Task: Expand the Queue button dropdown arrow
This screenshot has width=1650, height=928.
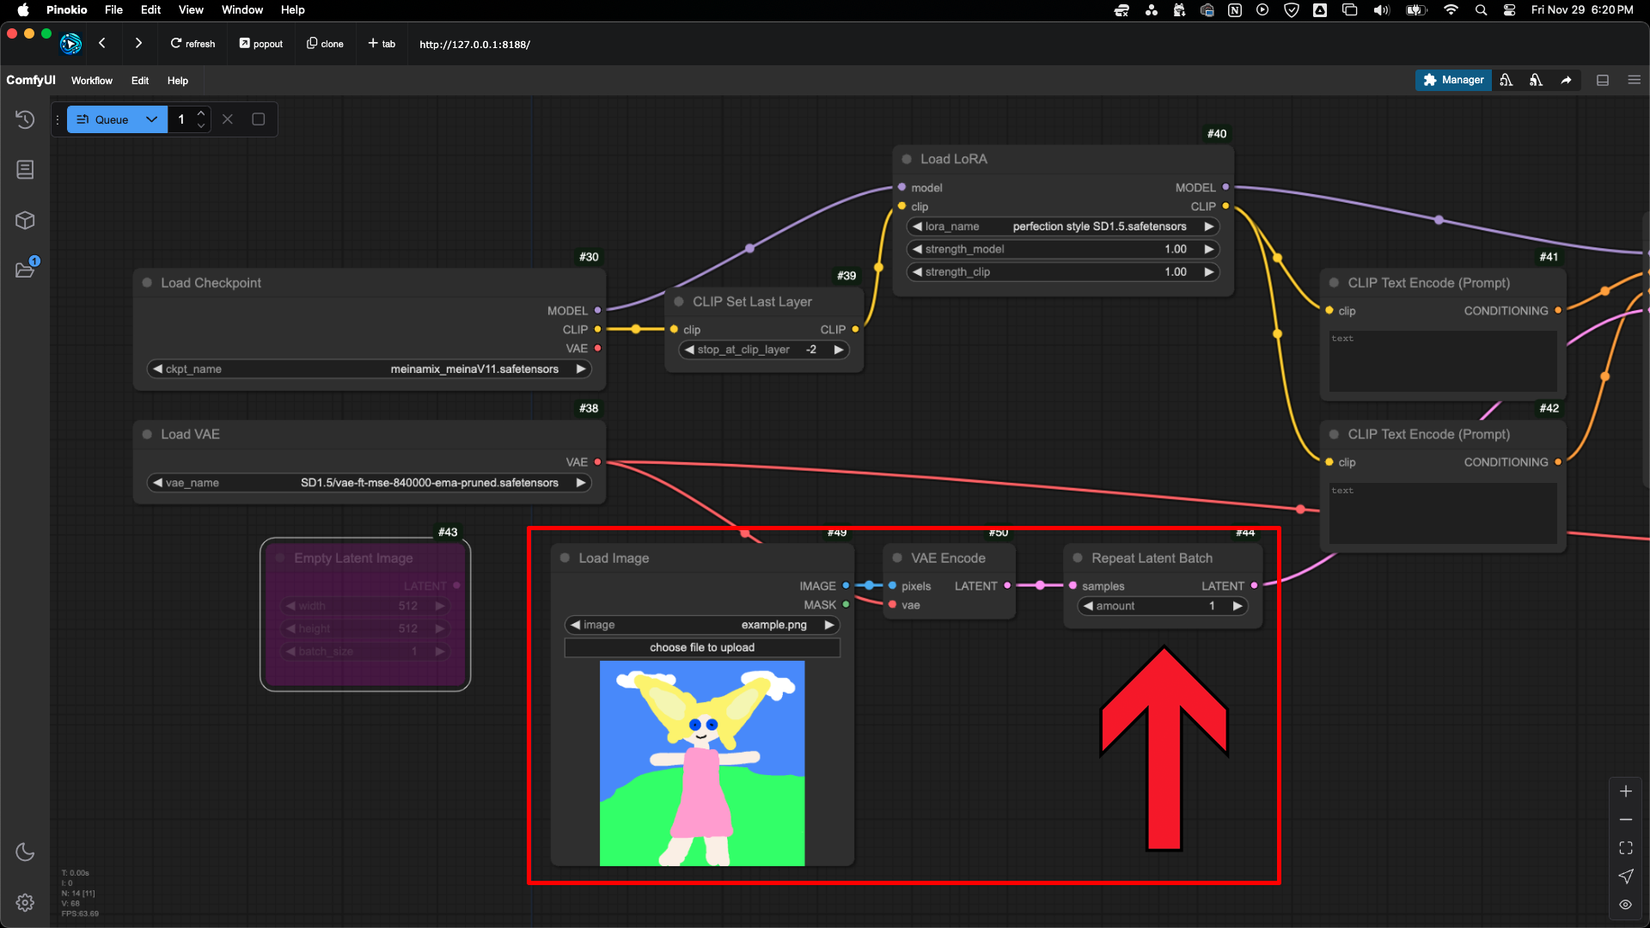Action: click(x=152, y=119)
